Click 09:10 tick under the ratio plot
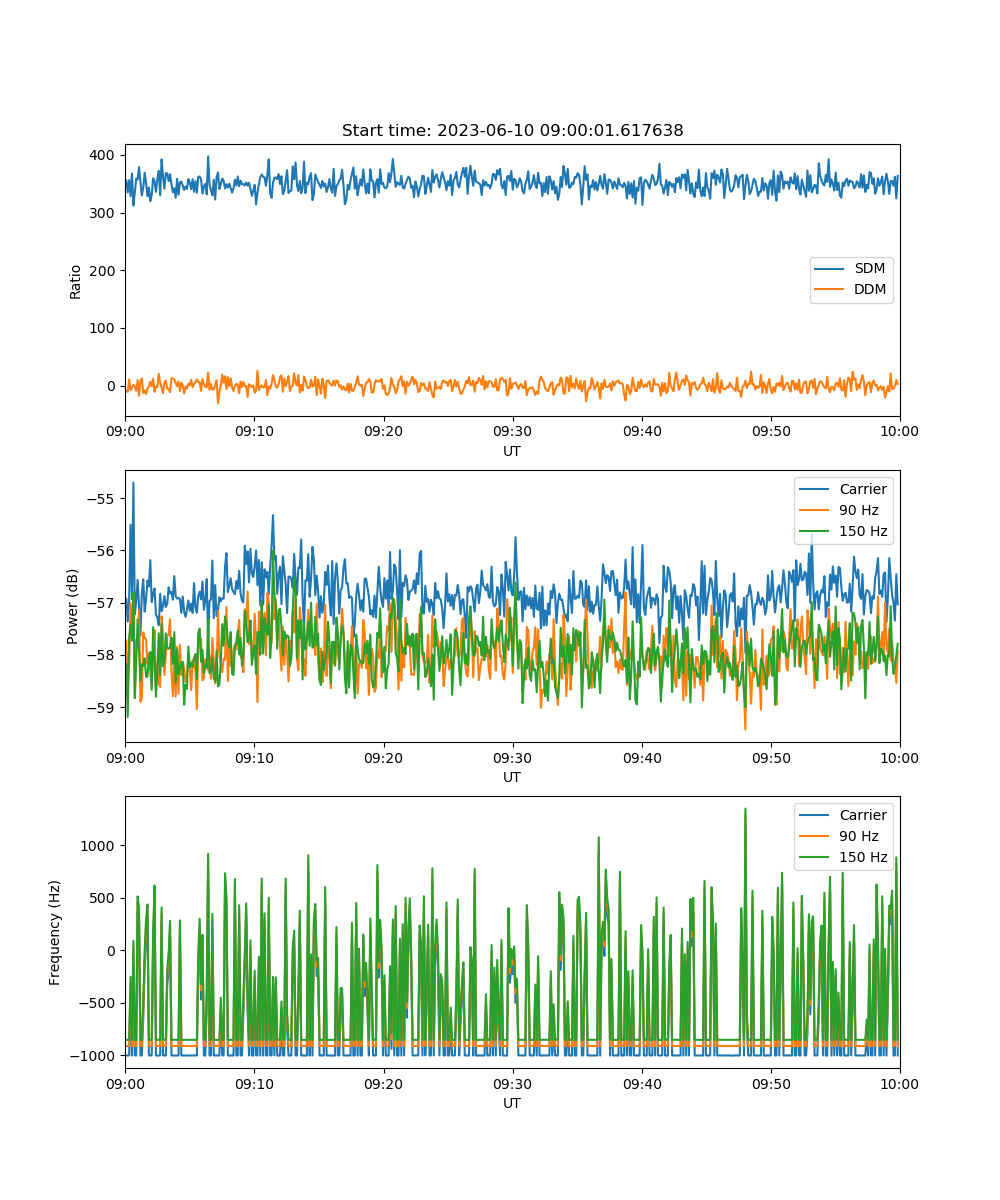 tap(254, 431)
